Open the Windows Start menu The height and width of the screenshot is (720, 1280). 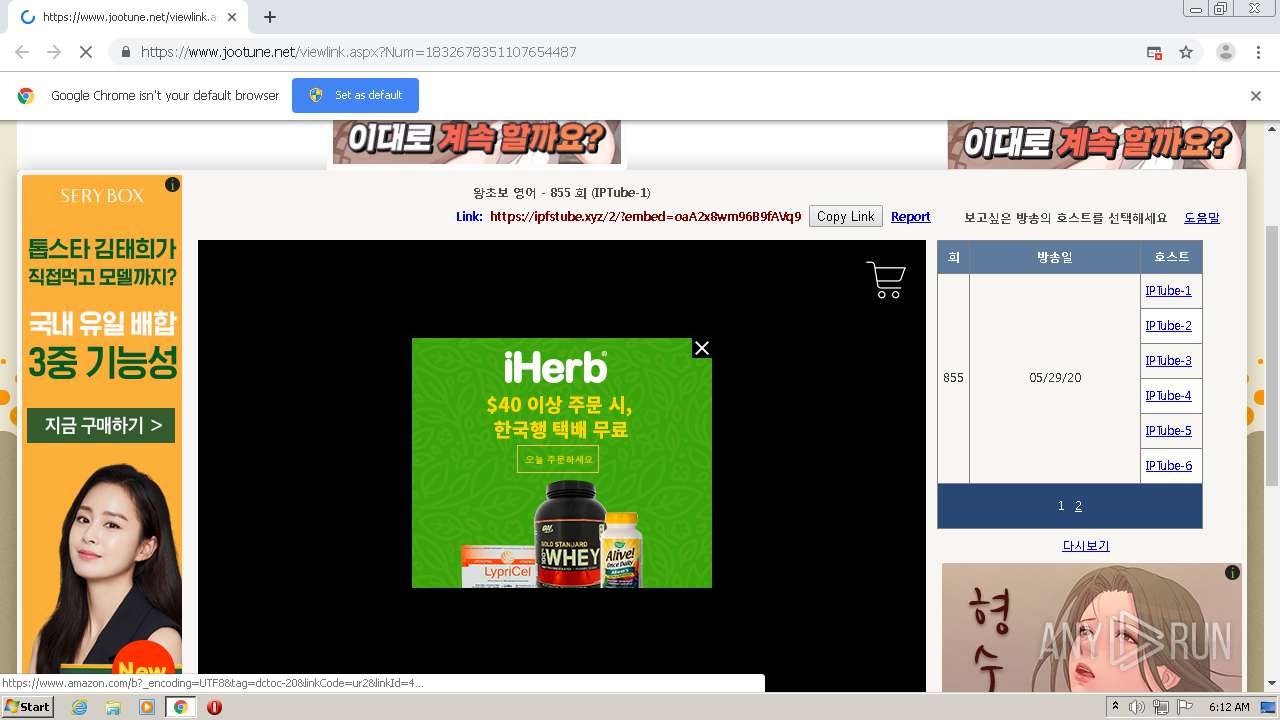tap(28, 707)
